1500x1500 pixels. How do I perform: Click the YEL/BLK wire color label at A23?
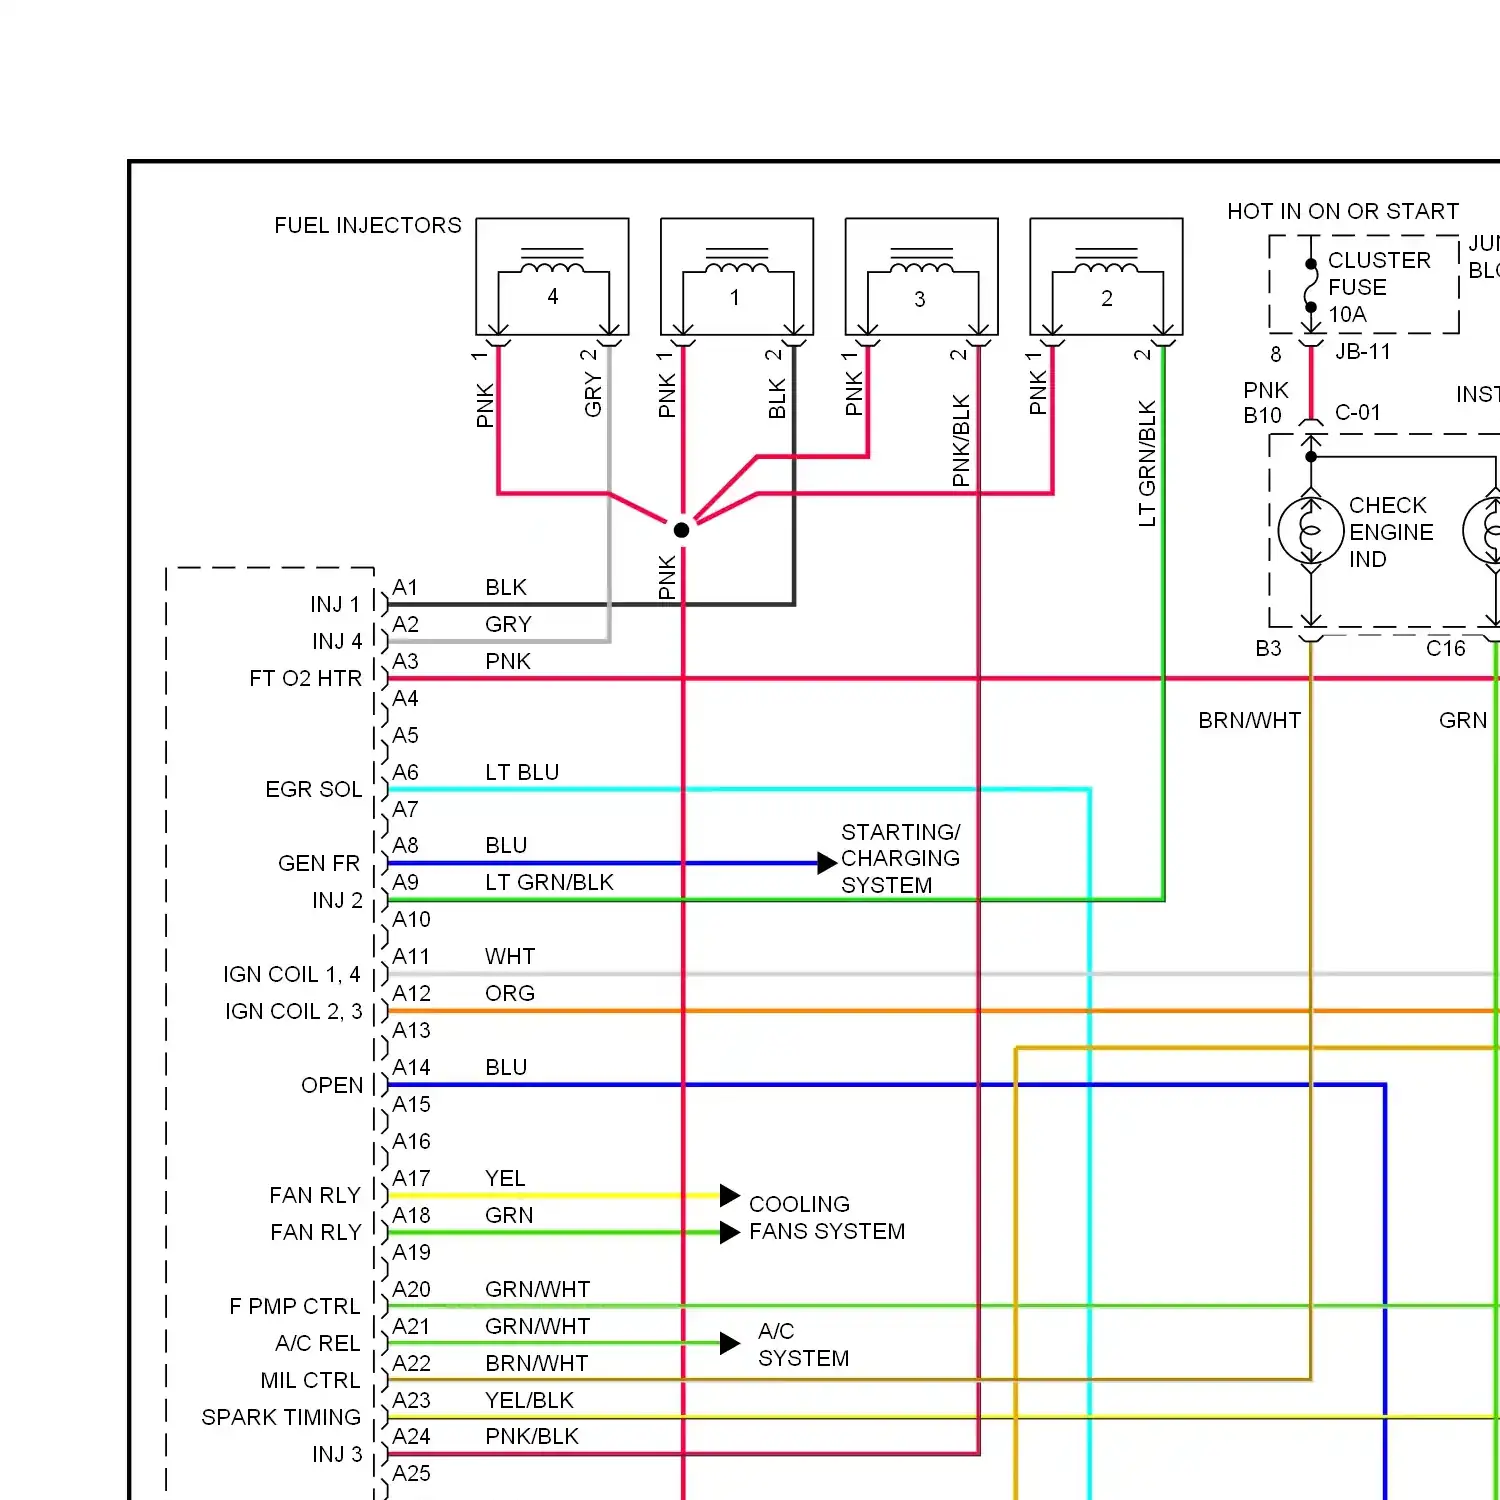tap(529, 1400)
